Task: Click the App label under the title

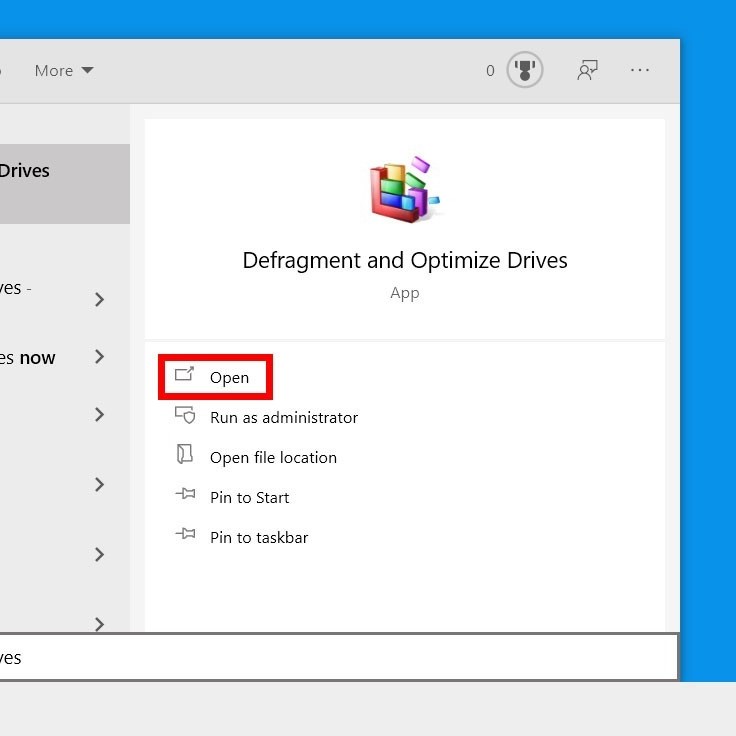Action: pyautogui.click(x=405, y=293)
